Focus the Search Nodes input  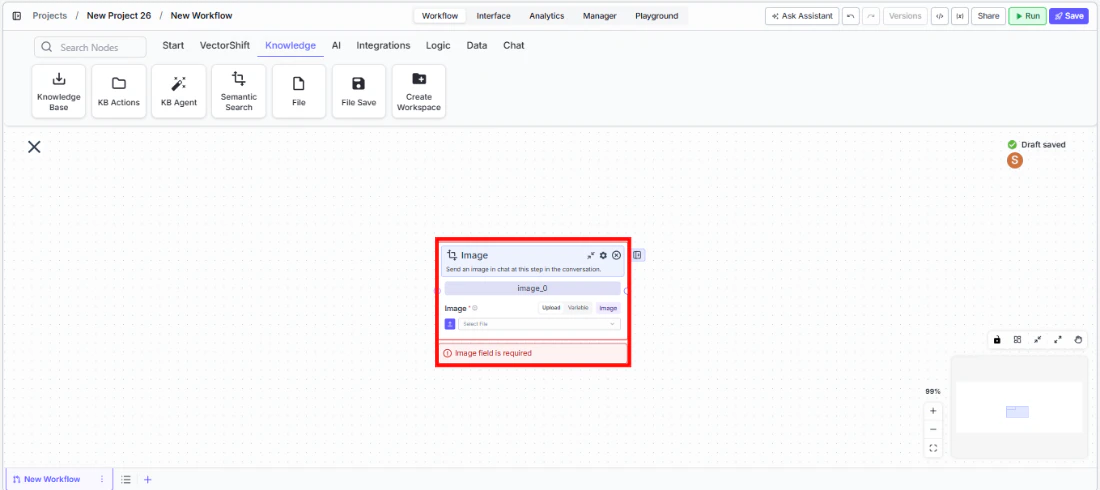click(x=90, y=47)
